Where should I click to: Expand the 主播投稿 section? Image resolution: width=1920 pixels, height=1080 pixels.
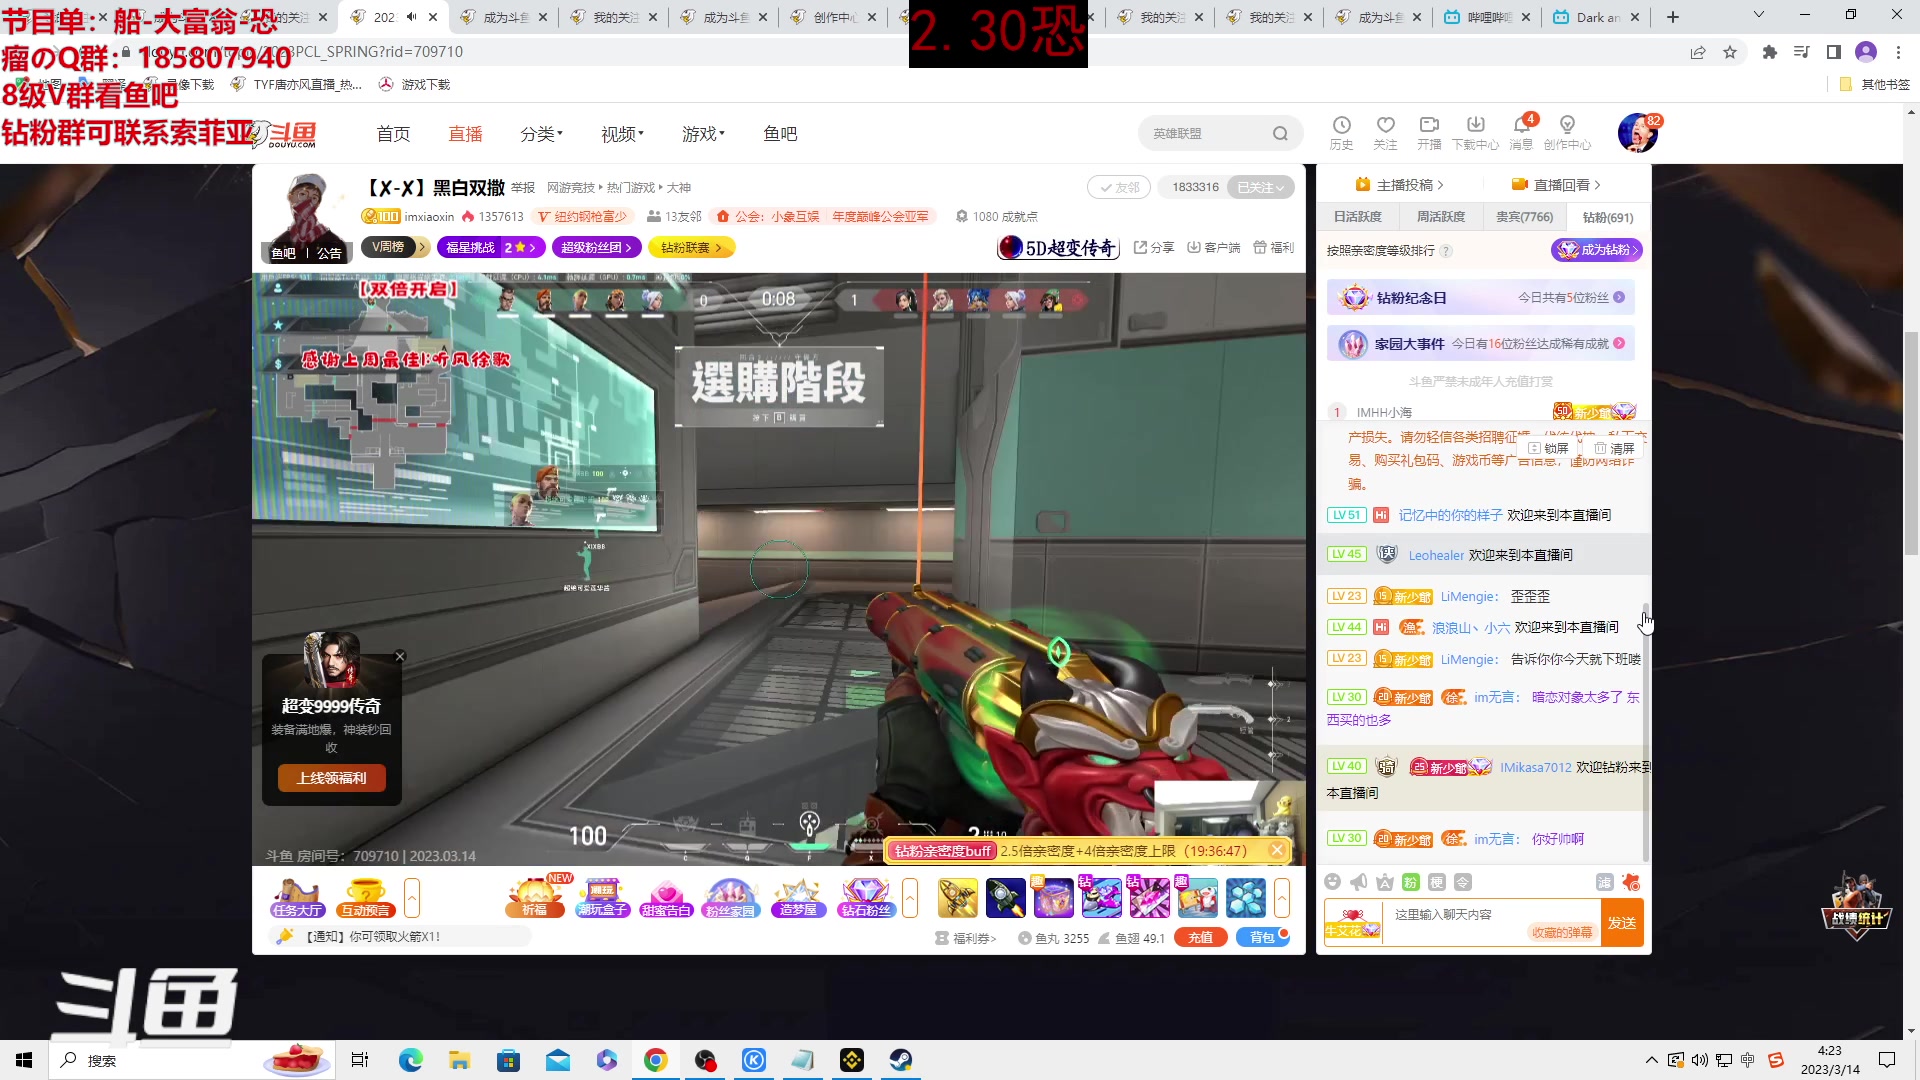click(1399, 185)
